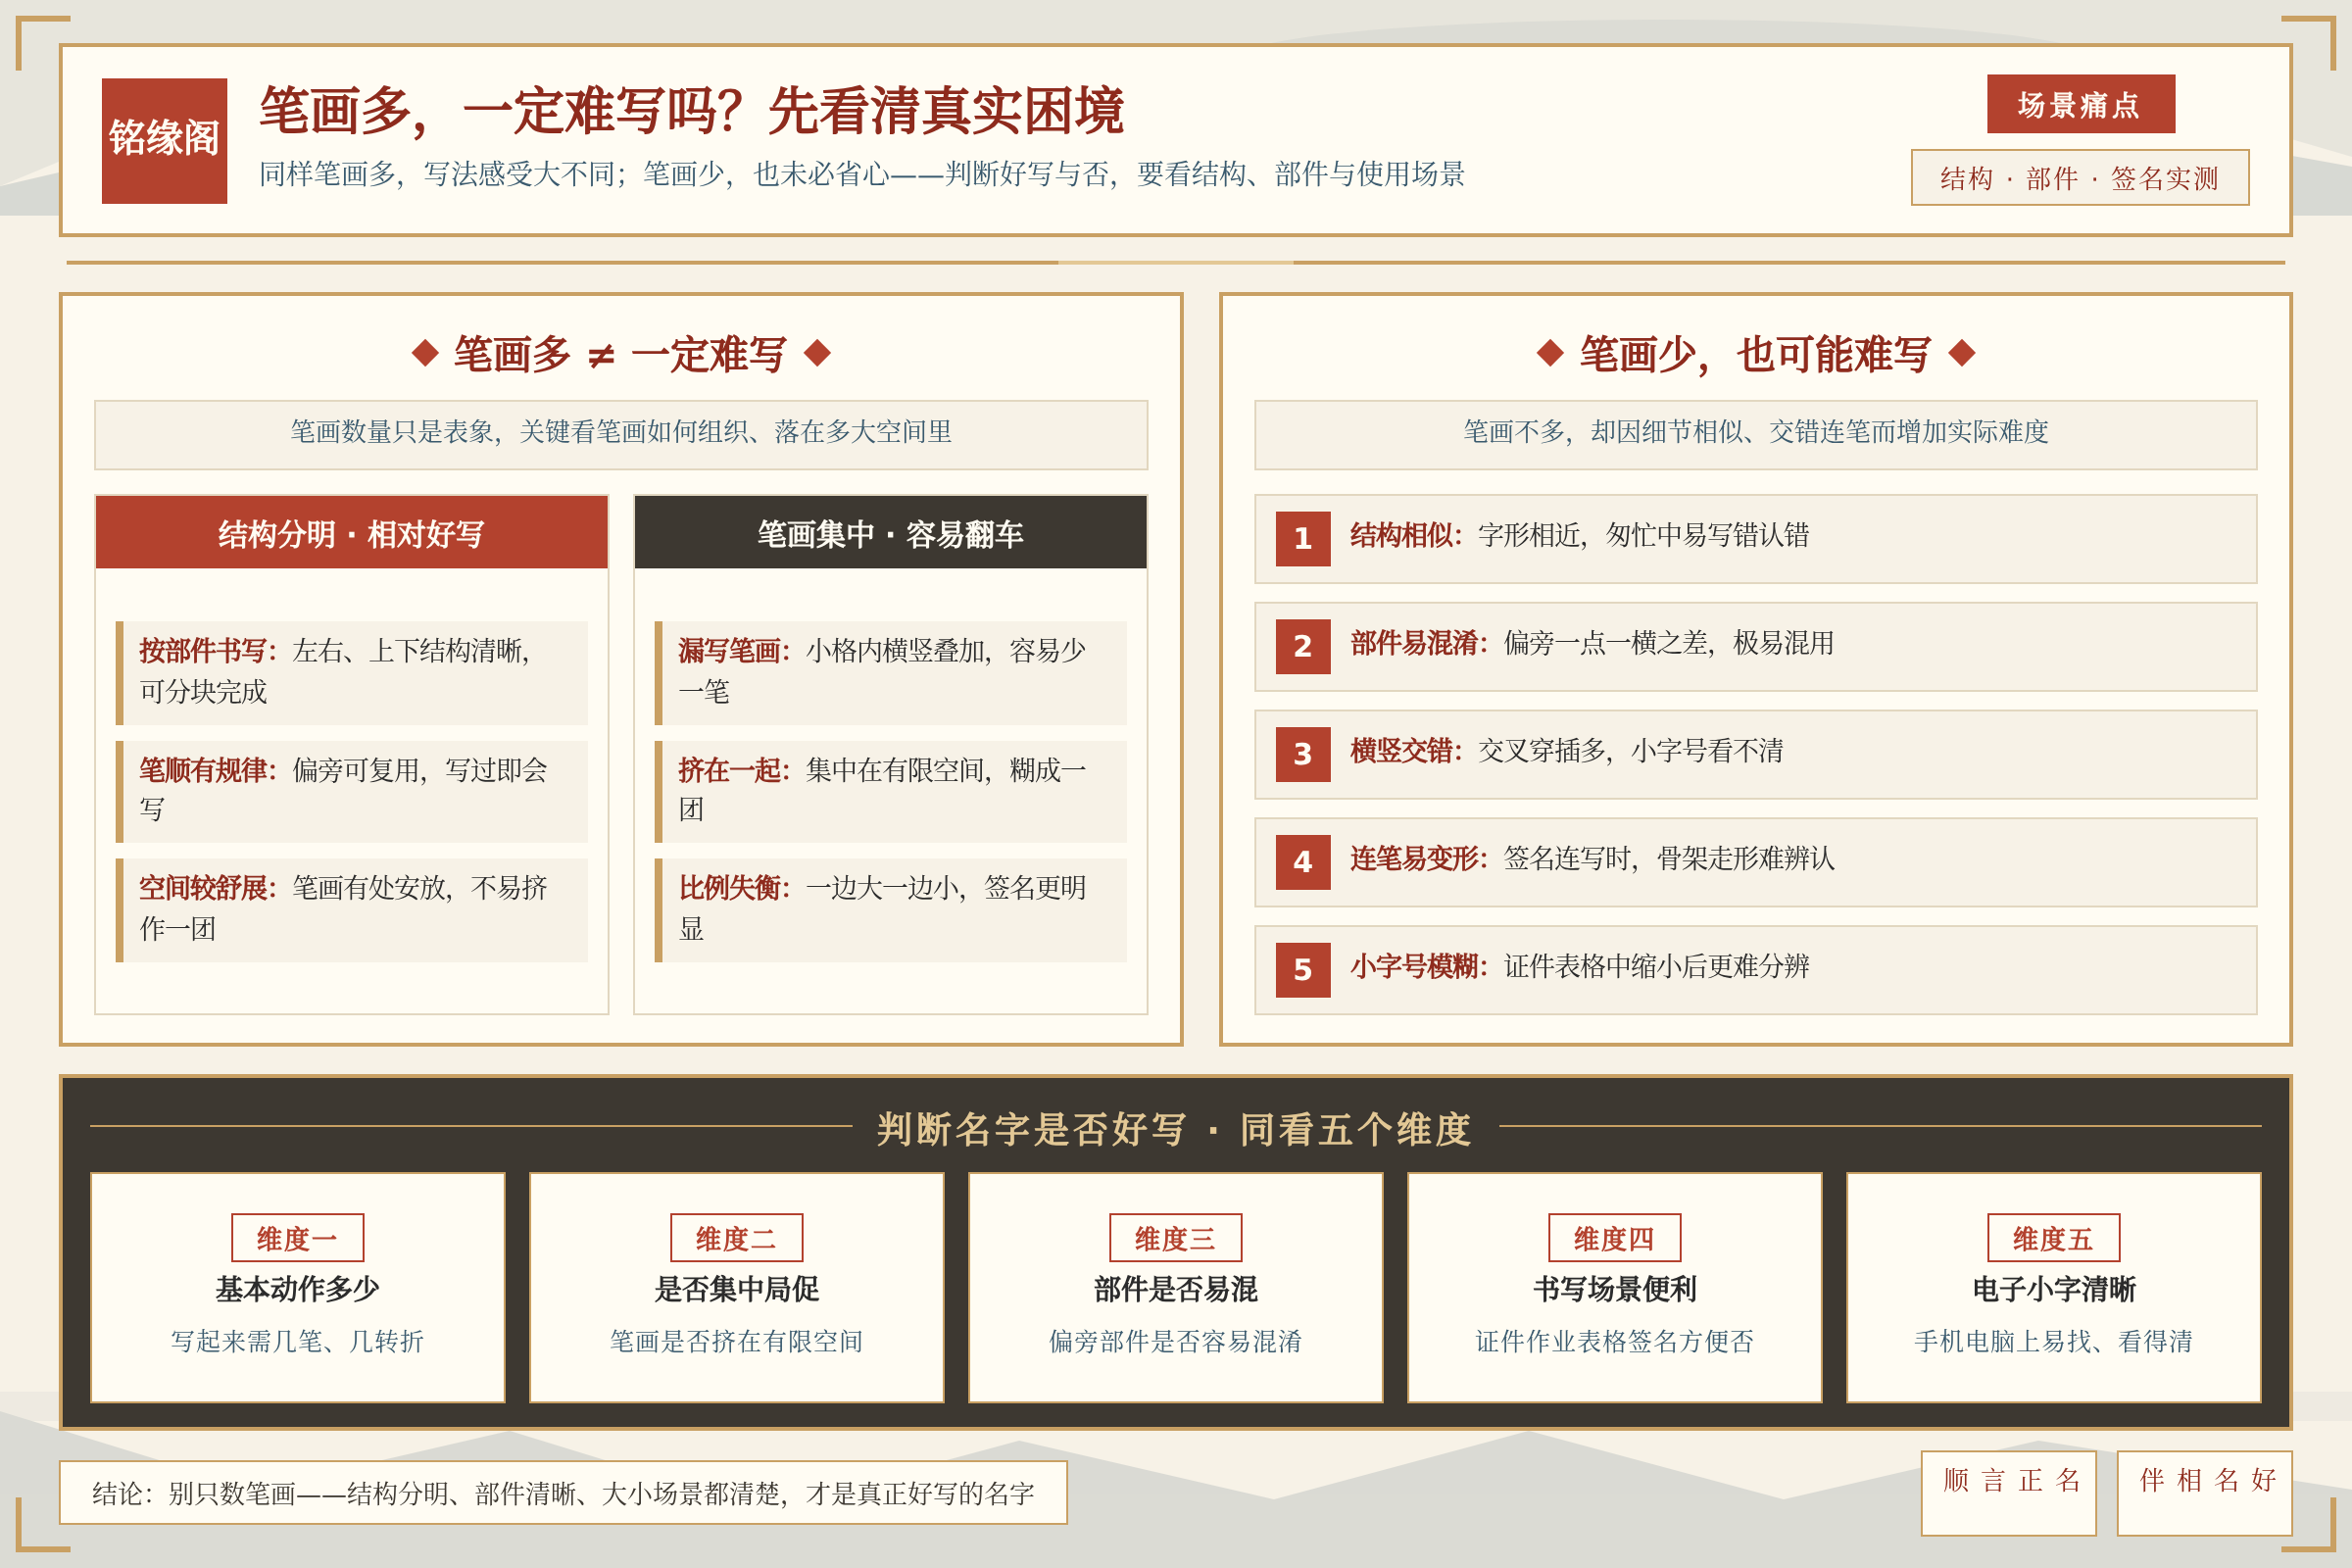Click the heading 笔画多 ≠ 一定难写
Screen dimensions: 2352x1568
tap(621, 354)
